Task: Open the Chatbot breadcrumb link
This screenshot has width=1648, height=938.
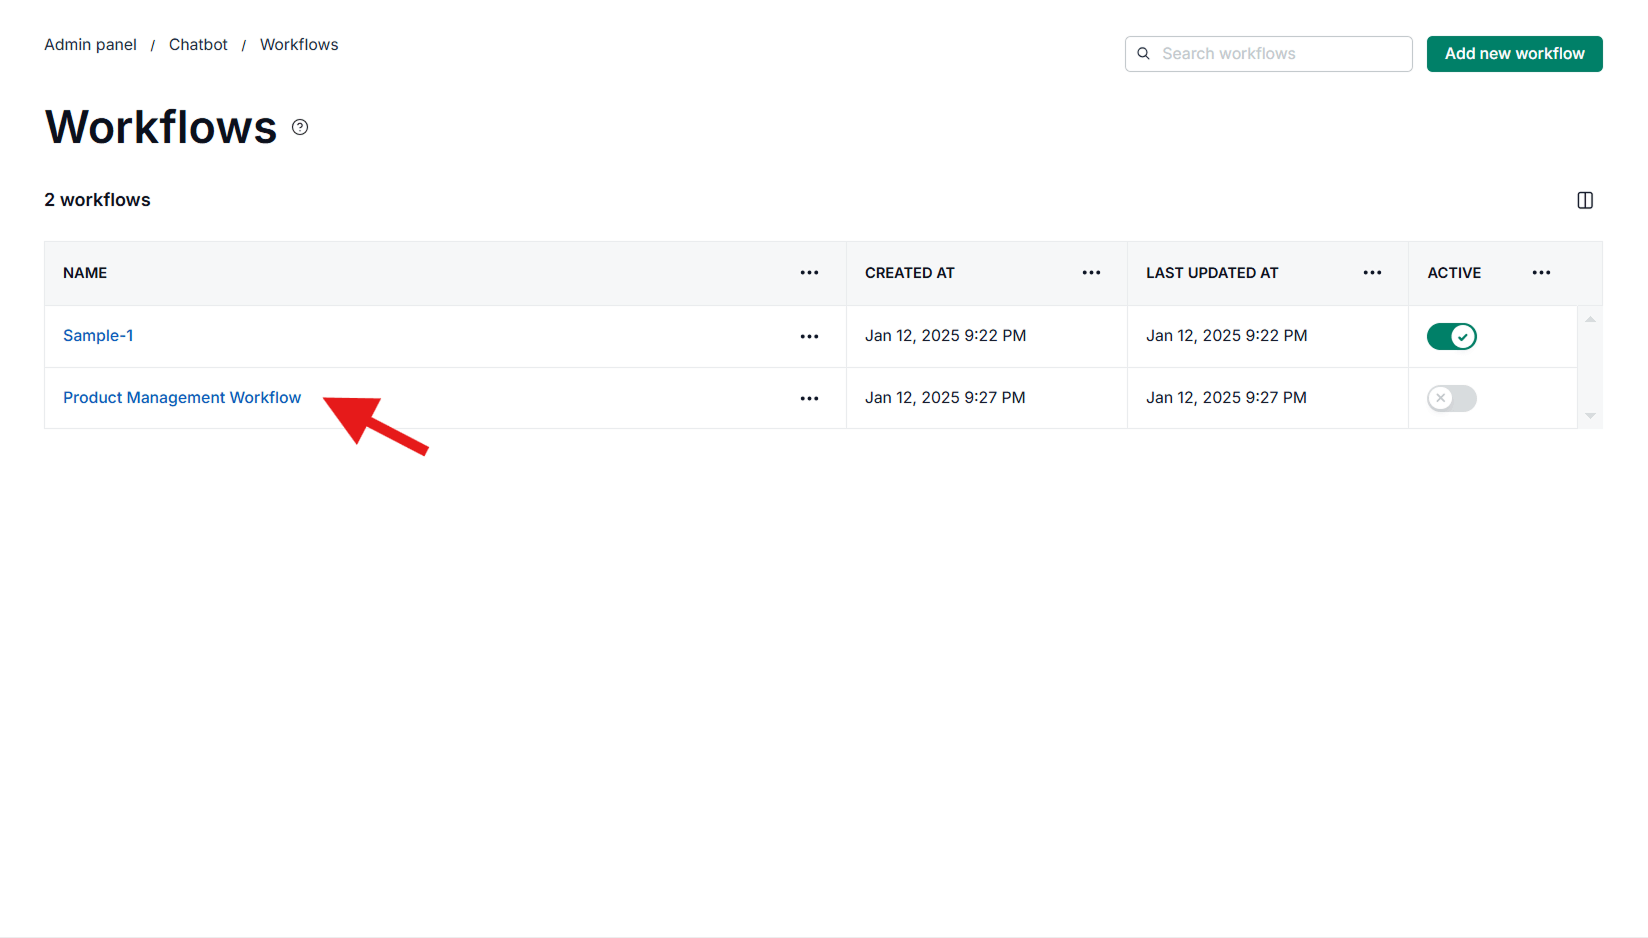Action: tap(198, 44)
